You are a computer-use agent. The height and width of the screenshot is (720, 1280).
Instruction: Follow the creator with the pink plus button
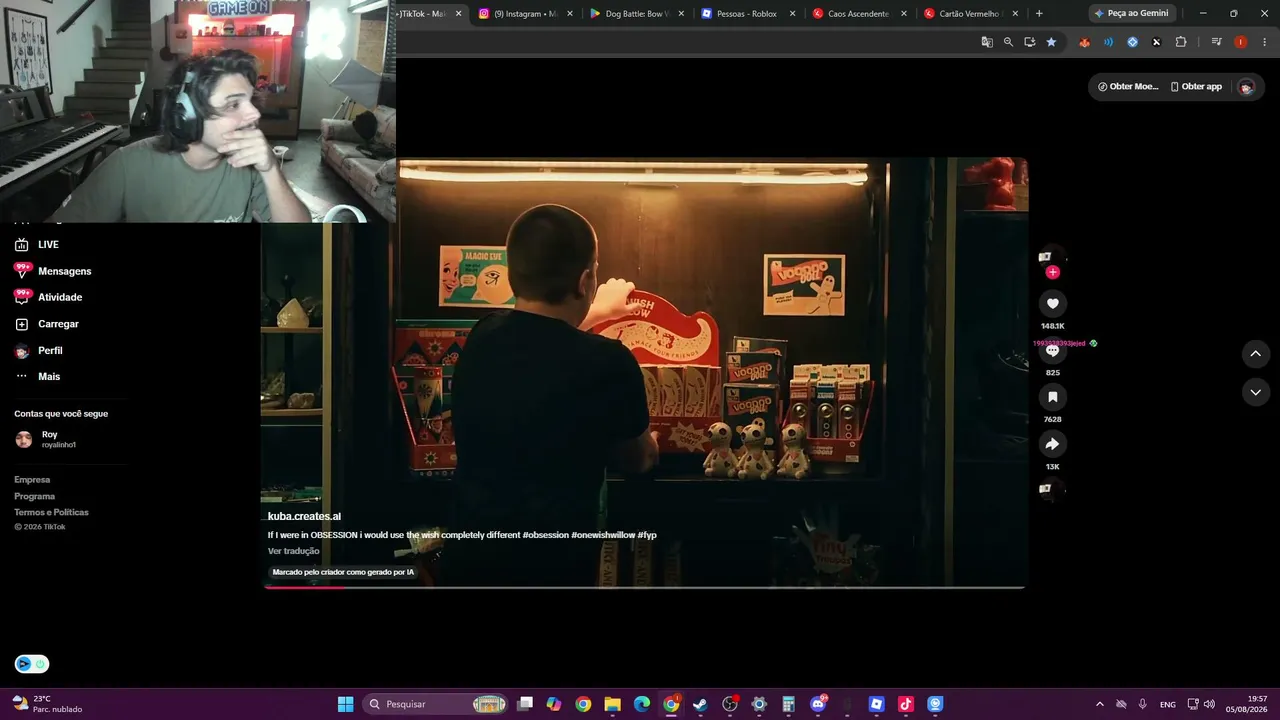1052,272
